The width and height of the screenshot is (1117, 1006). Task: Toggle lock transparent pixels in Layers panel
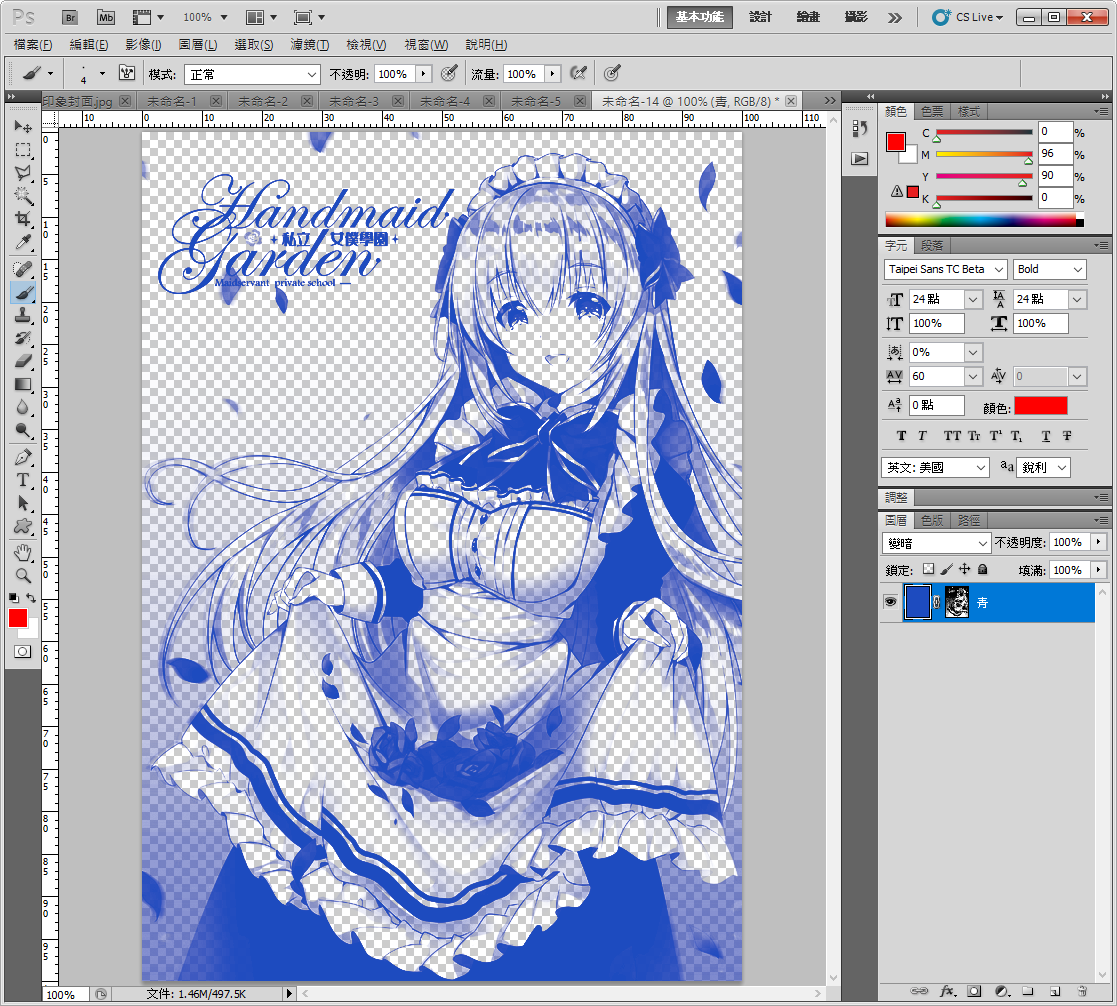point(928,569)
